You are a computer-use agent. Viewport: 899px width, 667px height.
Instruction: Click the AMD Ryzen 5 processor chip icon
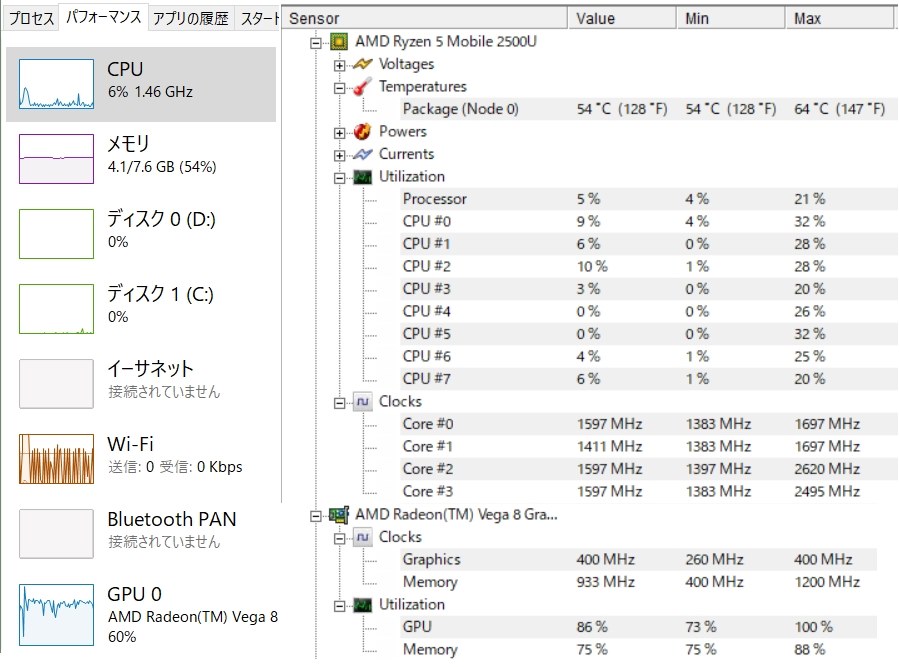tap(339, 41)
